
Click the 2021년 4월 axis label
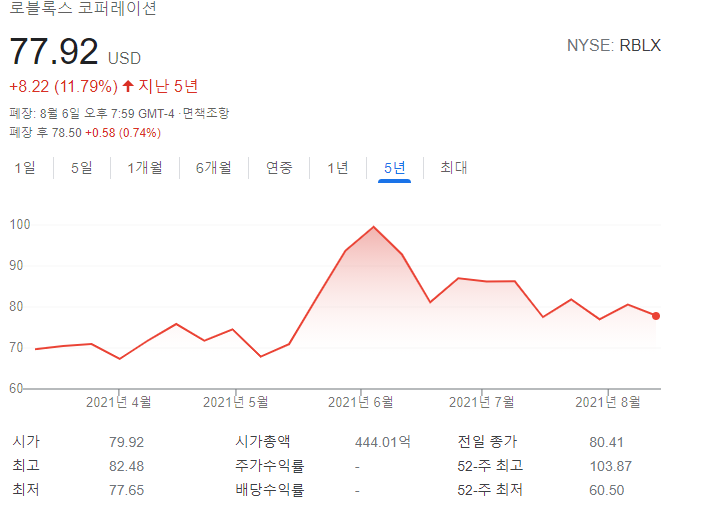point(119,402)
